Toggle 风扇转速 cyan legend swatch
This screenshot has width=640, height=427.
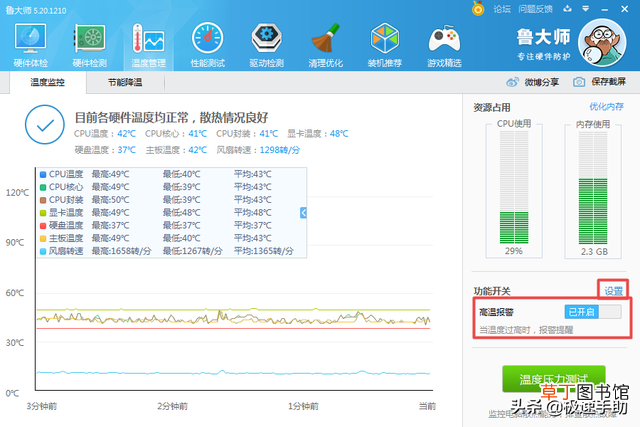[x=43, y=251]
